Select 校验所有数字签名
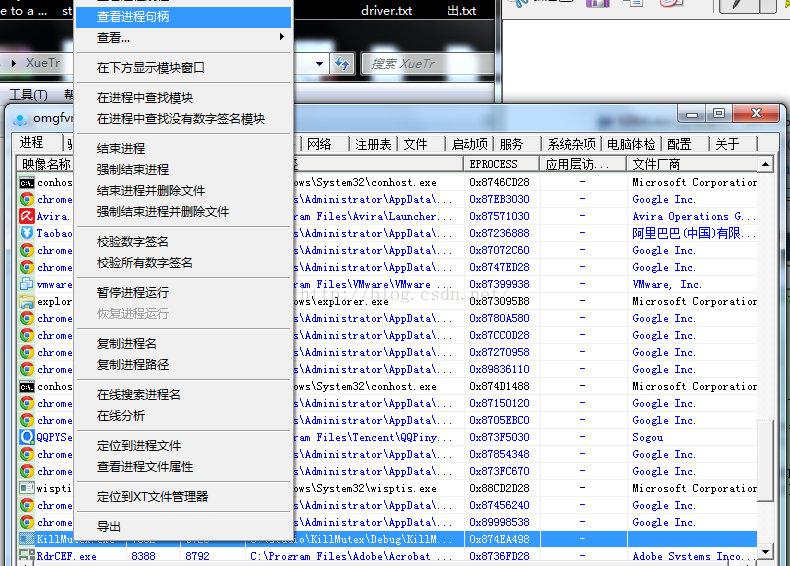790x566 pixels. 183,263
